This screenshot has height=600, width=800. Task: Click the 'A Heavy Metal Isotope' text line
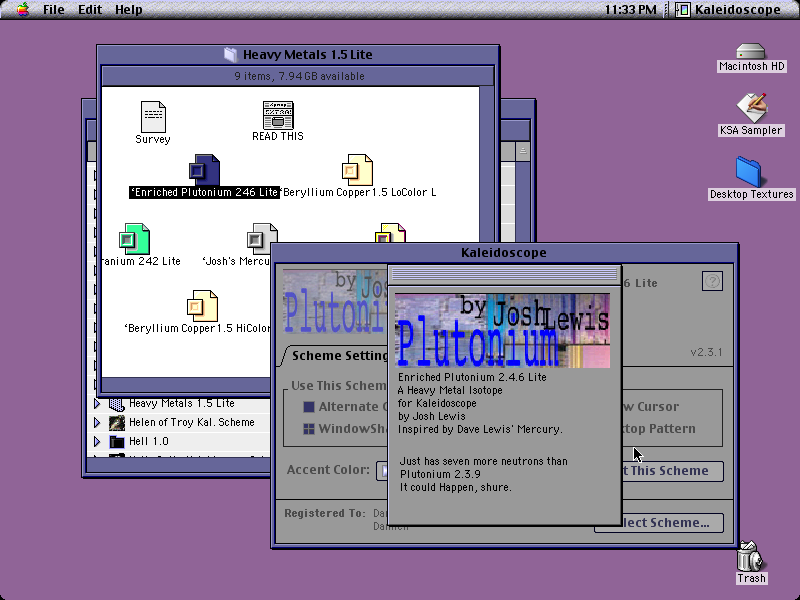tap(450, 390)
